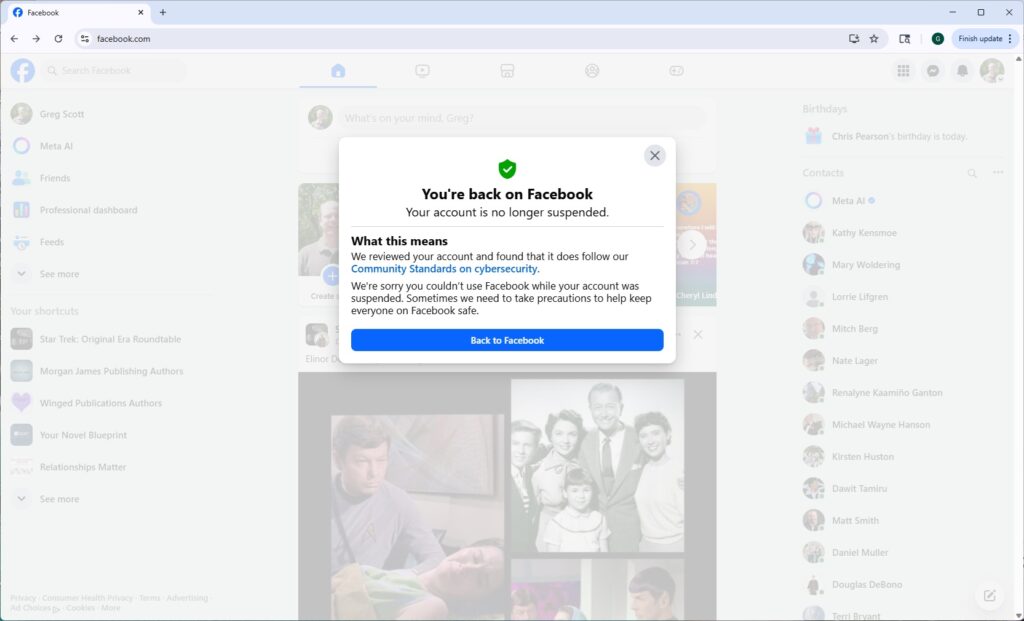The width and height of the screenshot is (1024, 621).
Task: Open the new message compose pencil icon
Action: [989, 594]
